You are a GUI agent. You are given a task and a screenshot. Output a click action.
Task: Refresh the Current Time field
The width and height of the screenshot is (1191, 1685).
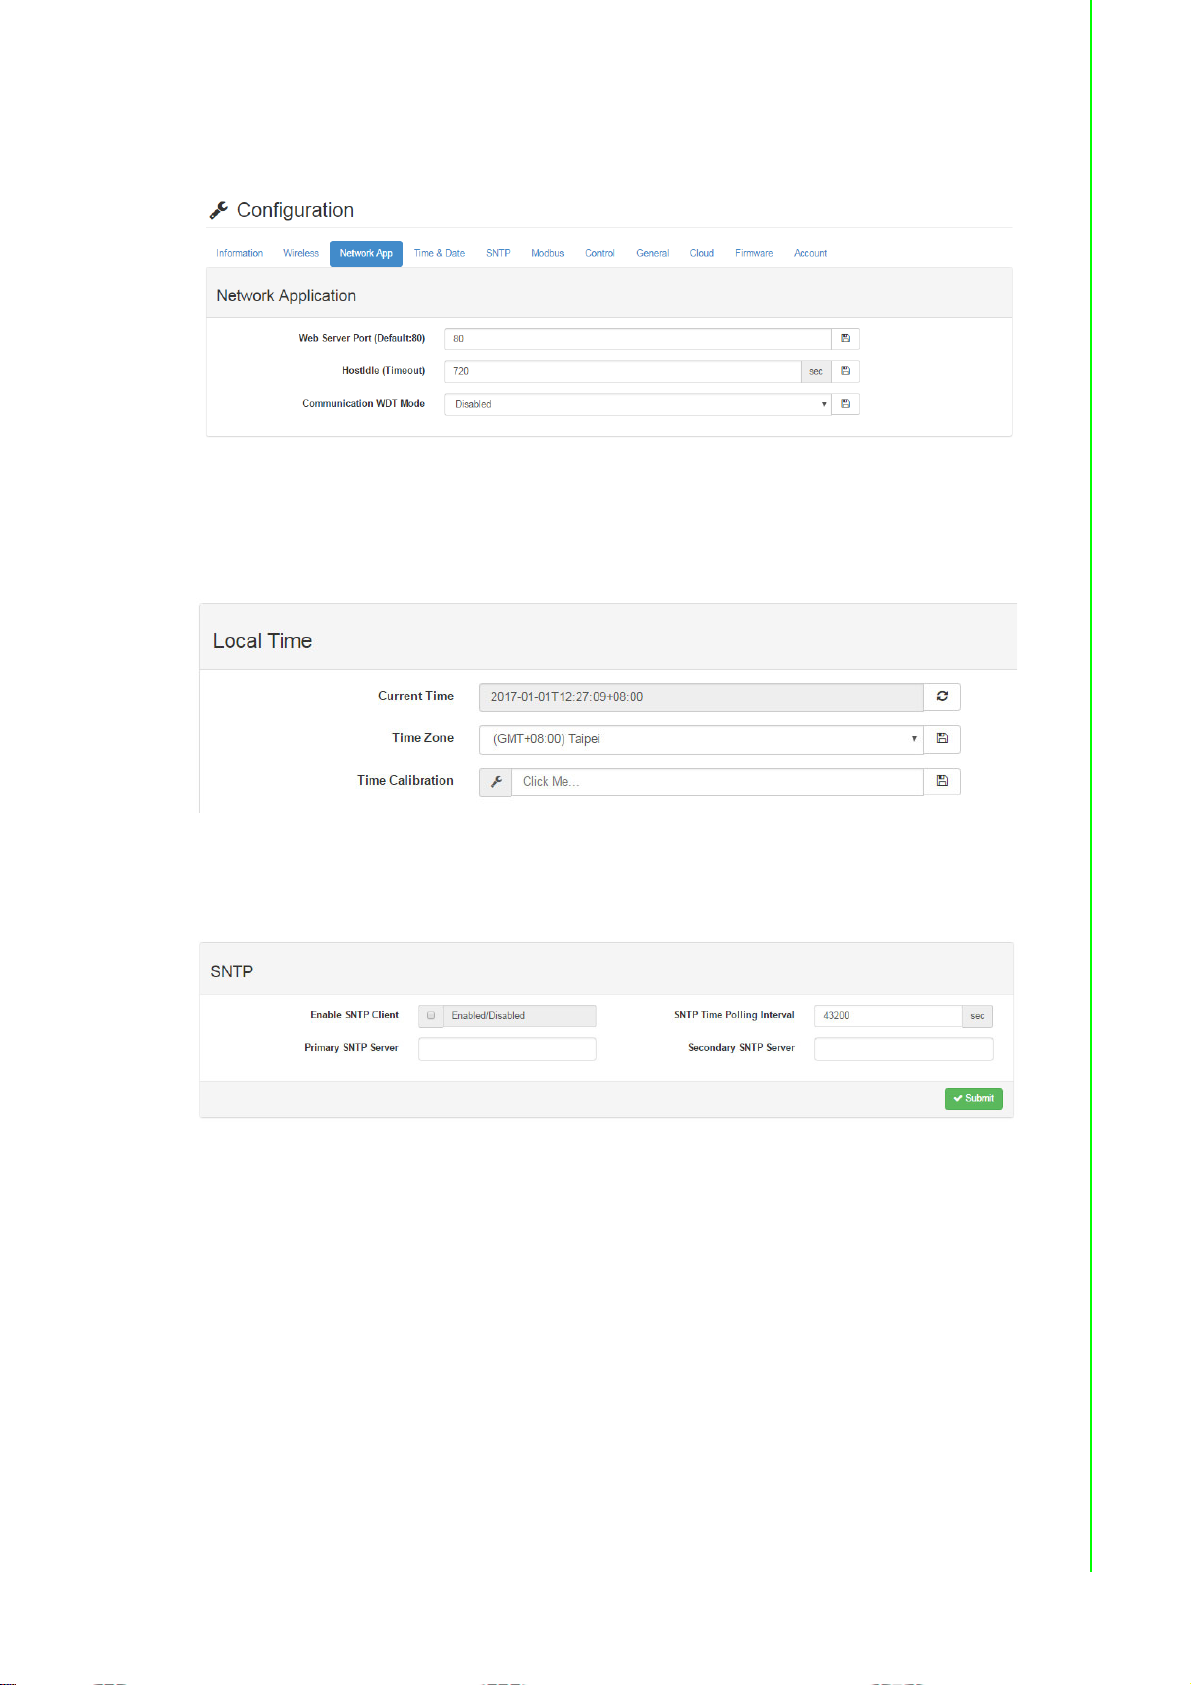coord(942,697)
